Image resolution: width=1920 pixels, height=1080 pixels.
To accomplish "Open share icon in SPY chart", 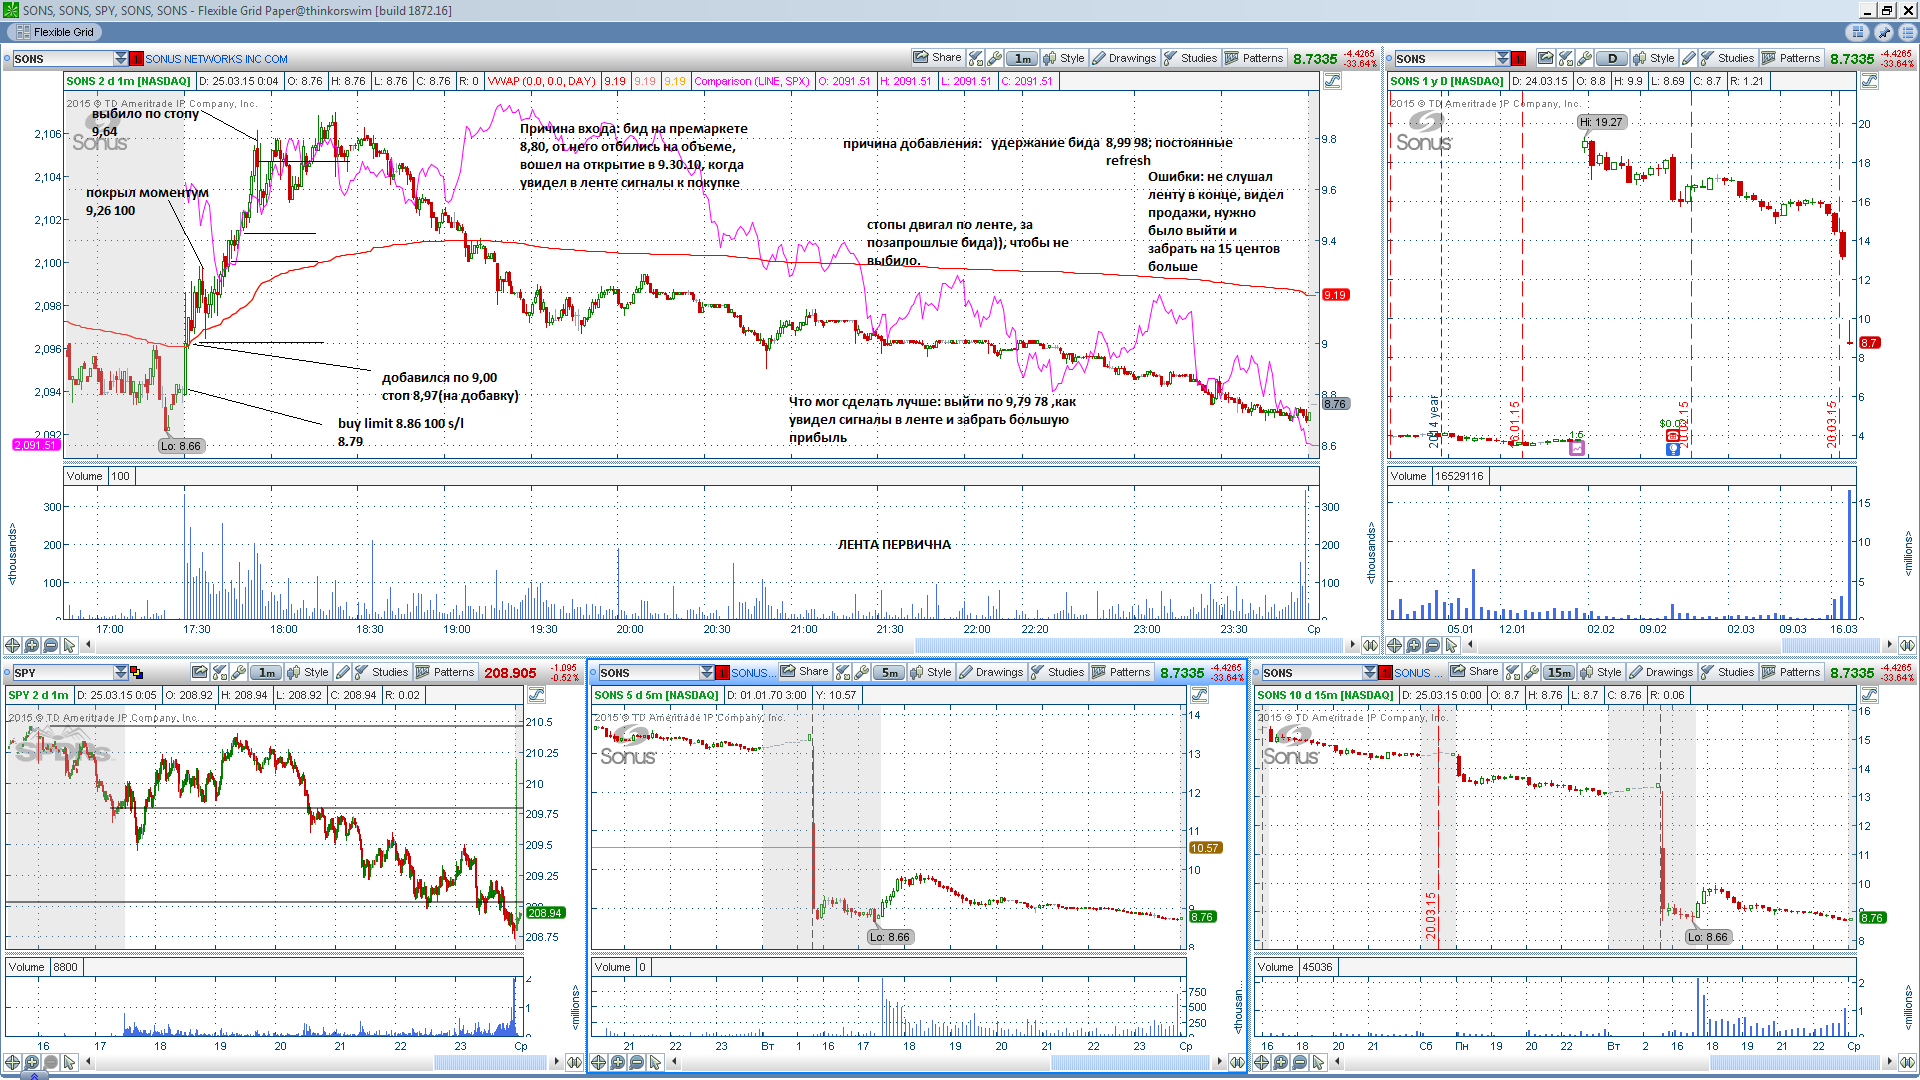I will tap(200, 672).
